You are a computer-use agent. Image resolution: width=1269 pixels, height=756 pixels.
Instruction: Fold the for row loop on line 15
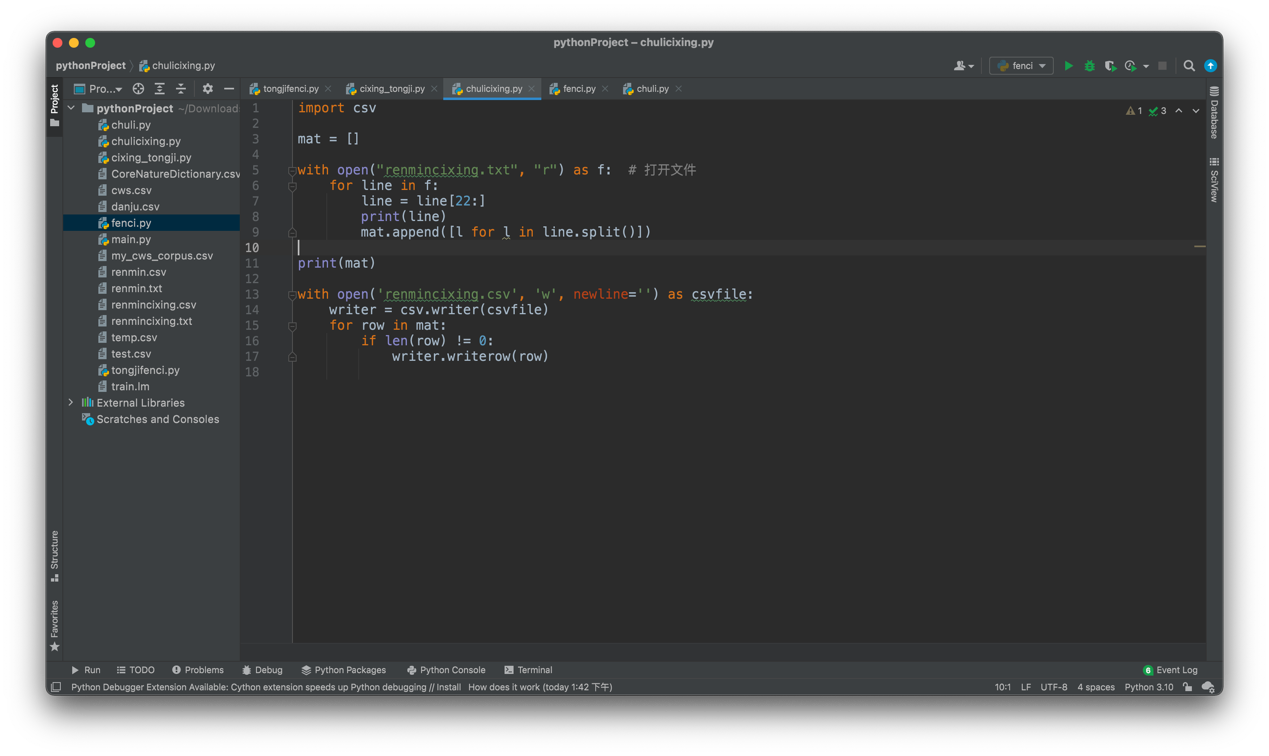pos(292,326)
